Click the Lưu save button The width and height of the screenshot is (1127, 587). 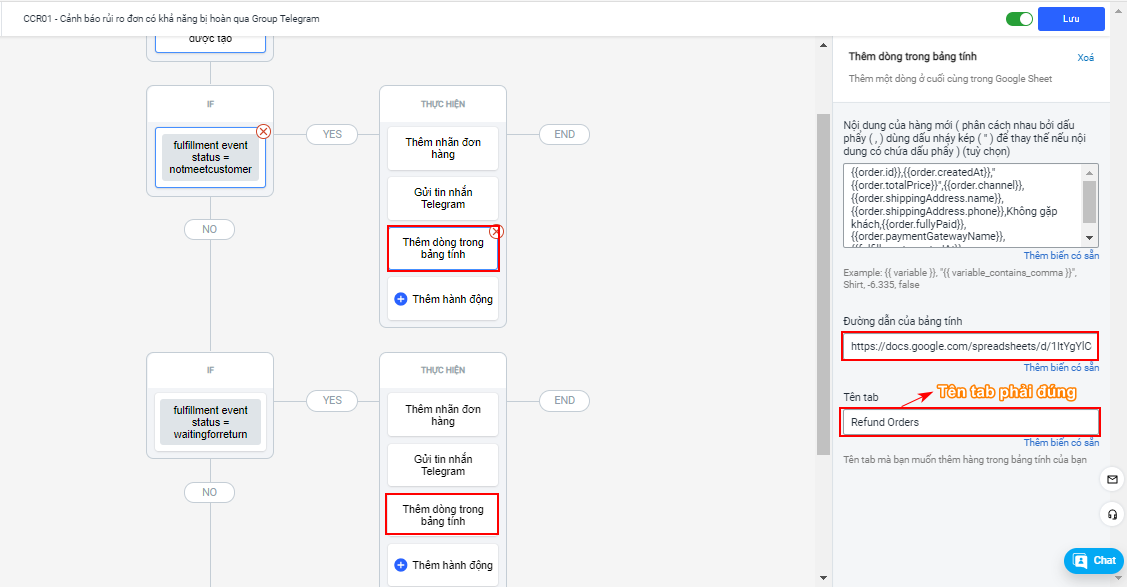(1071, 19)
